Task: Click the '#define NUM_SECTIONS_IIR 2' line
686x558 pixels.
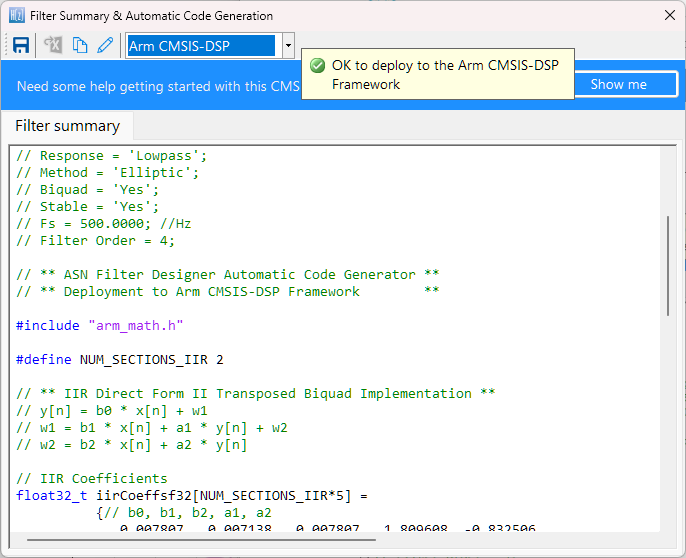Action: (x=119, y=360)
